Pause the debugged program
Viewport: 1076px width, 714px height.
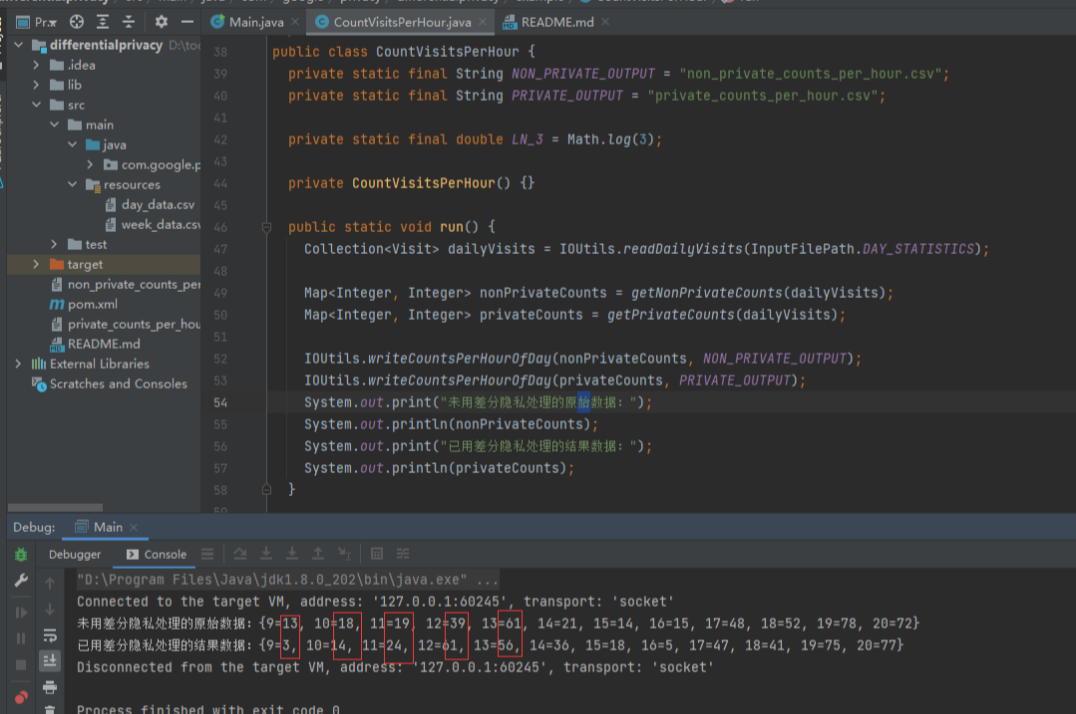[x=21, y=638]
